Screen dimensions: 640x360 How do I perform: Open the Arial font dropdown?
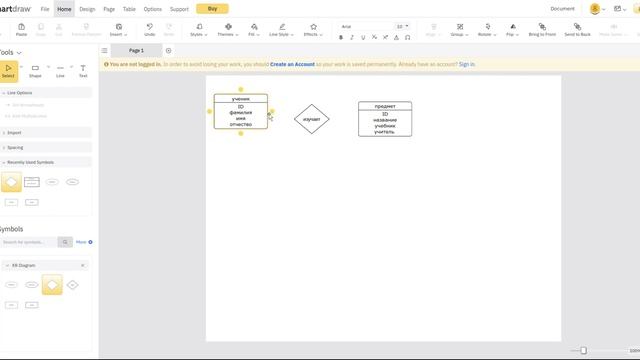click(365, 27)
